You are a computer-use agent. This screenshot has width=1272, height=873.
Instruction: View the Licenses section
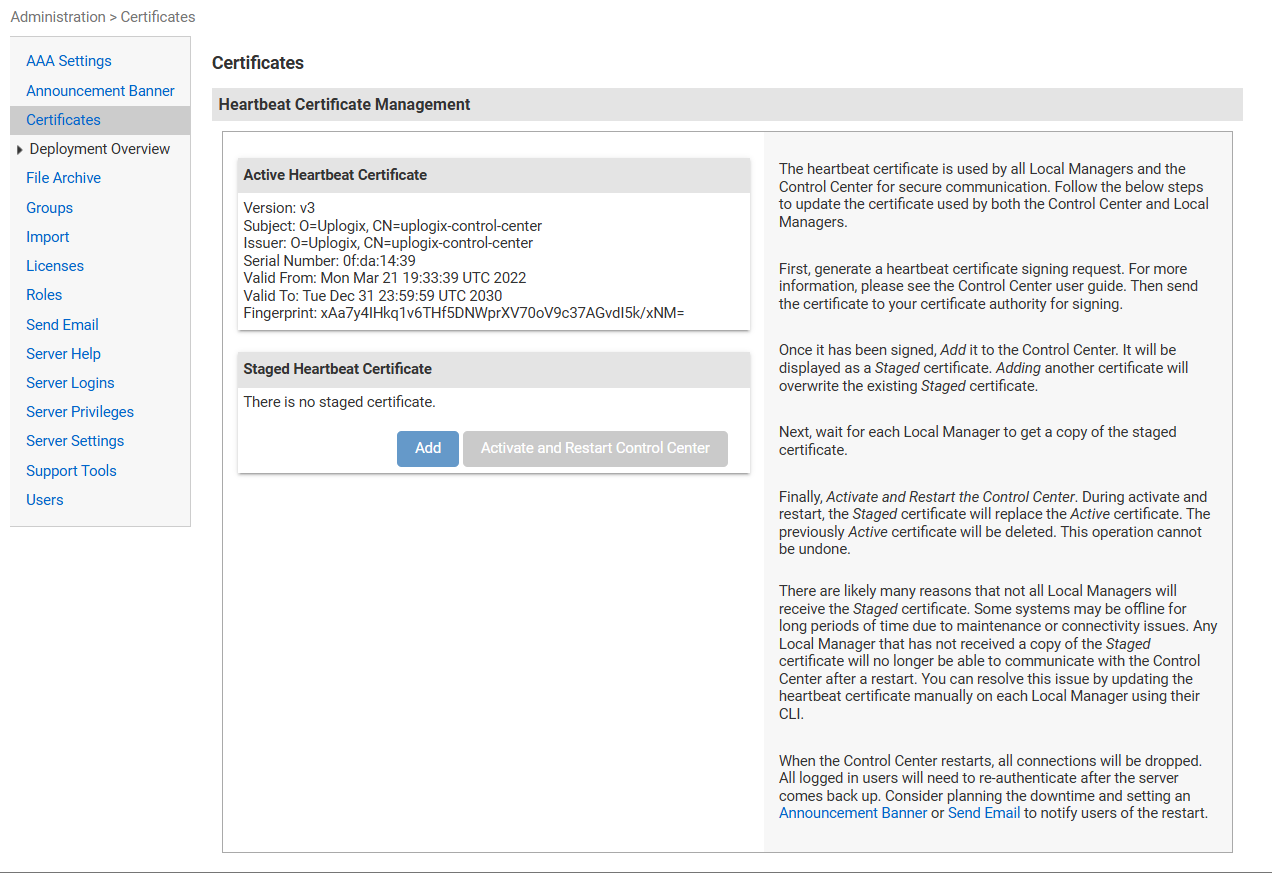[54, 266]
